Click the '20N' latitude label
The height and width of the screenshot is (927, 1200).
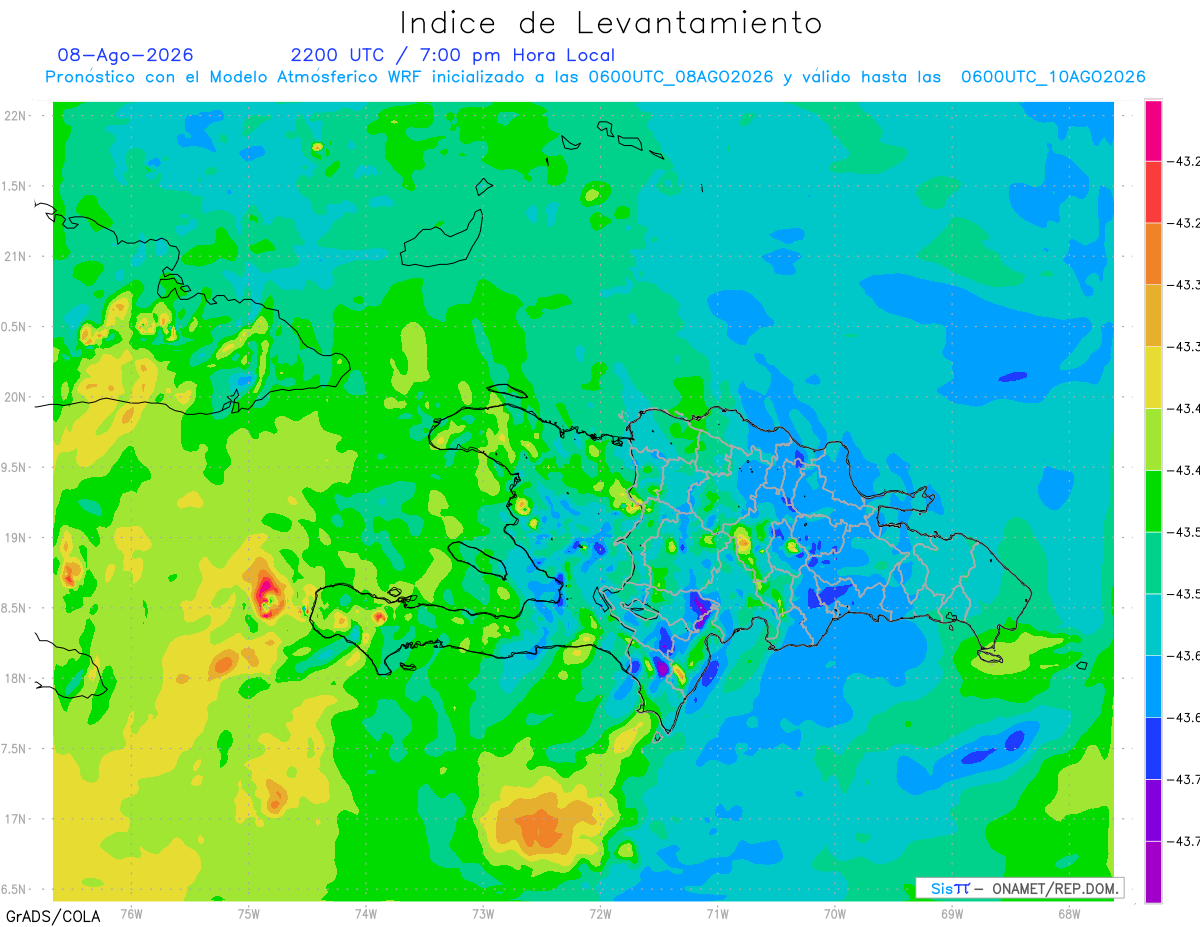[x=16, y=397]
